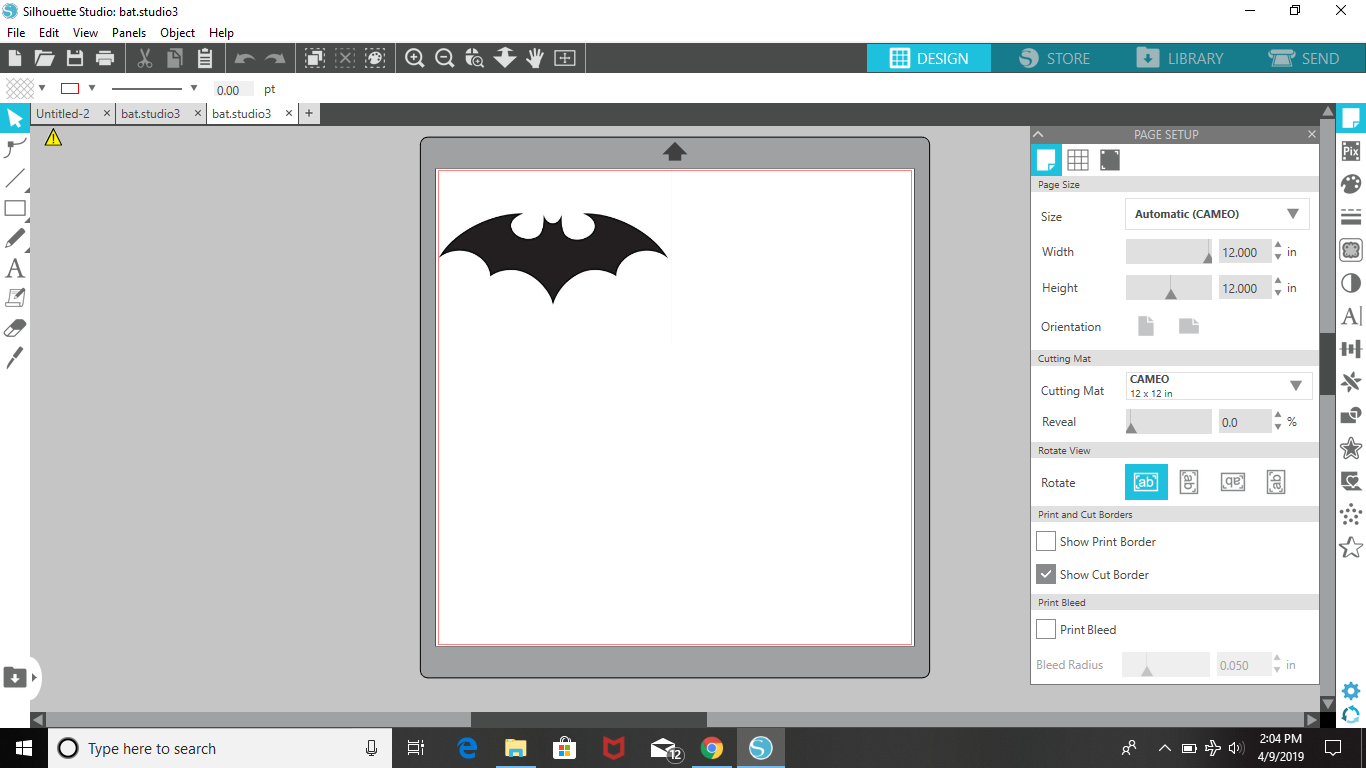
Task: Click the yellow warning triangle icon
Action: [53, 138]
